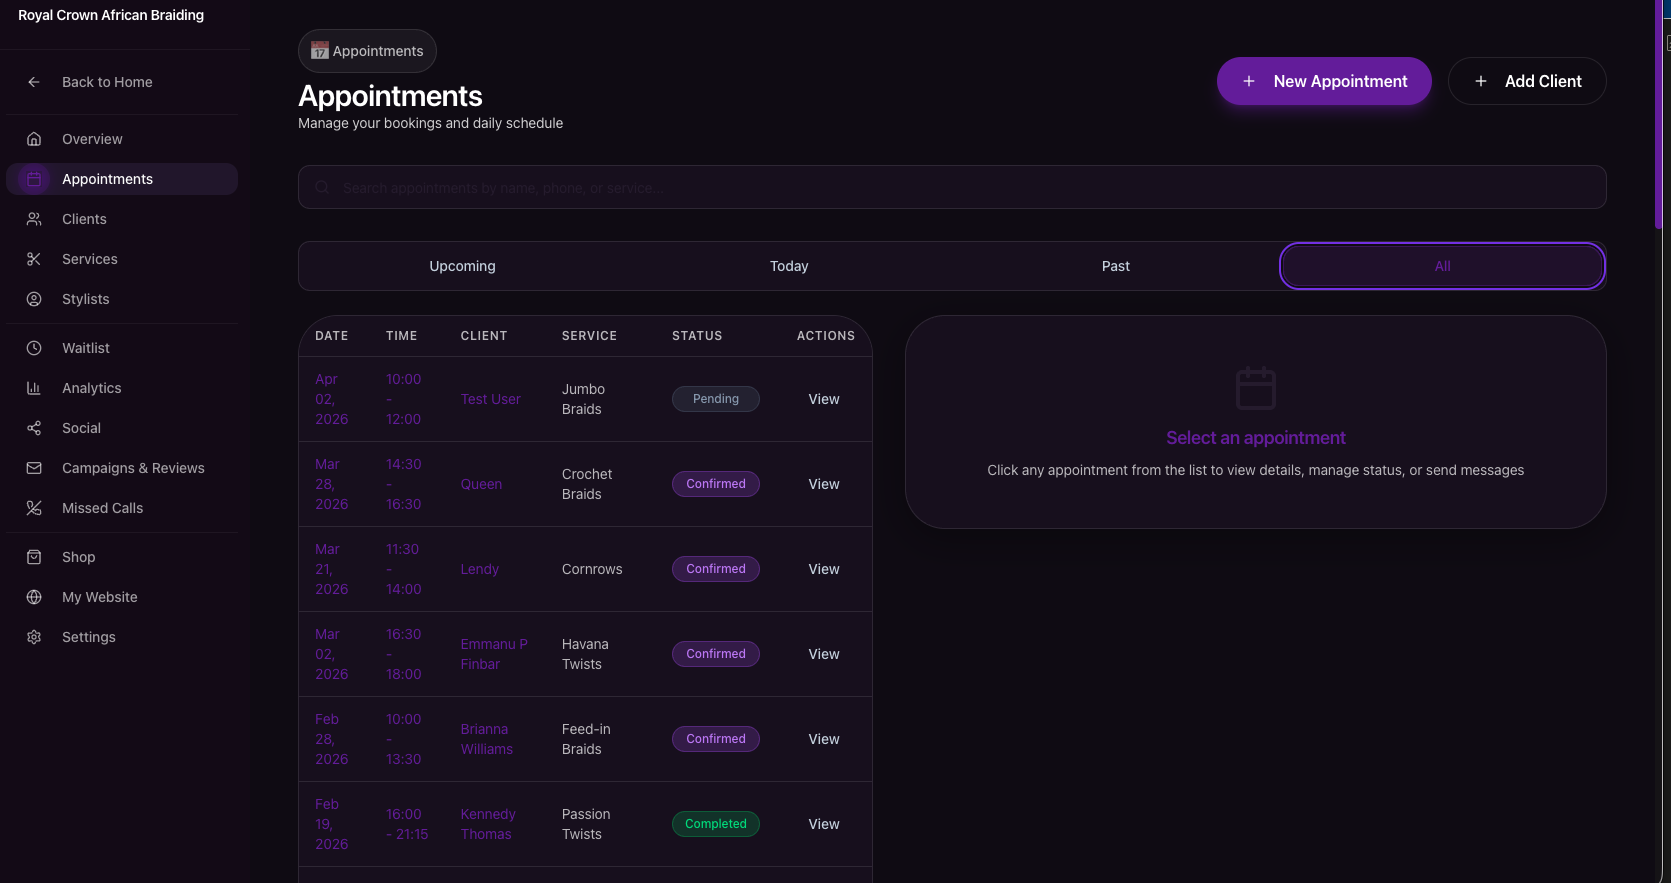Click the Shop bag icon
This screenshot has height=883, width=1671.
point(34,557)
